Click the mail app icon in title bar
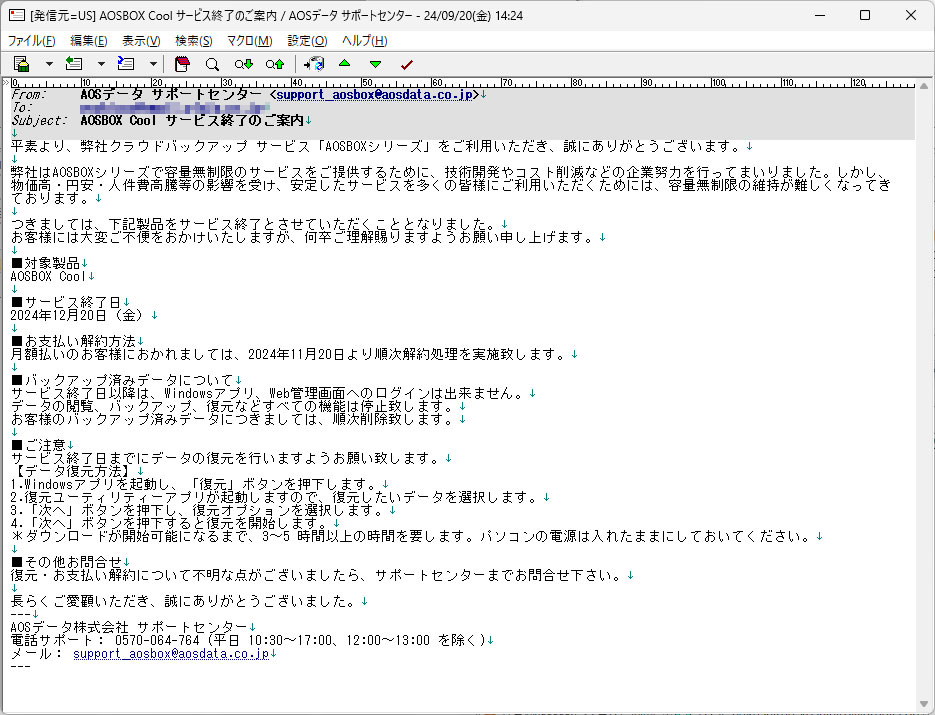Screen dimensions: 935x715 [17, 16]
